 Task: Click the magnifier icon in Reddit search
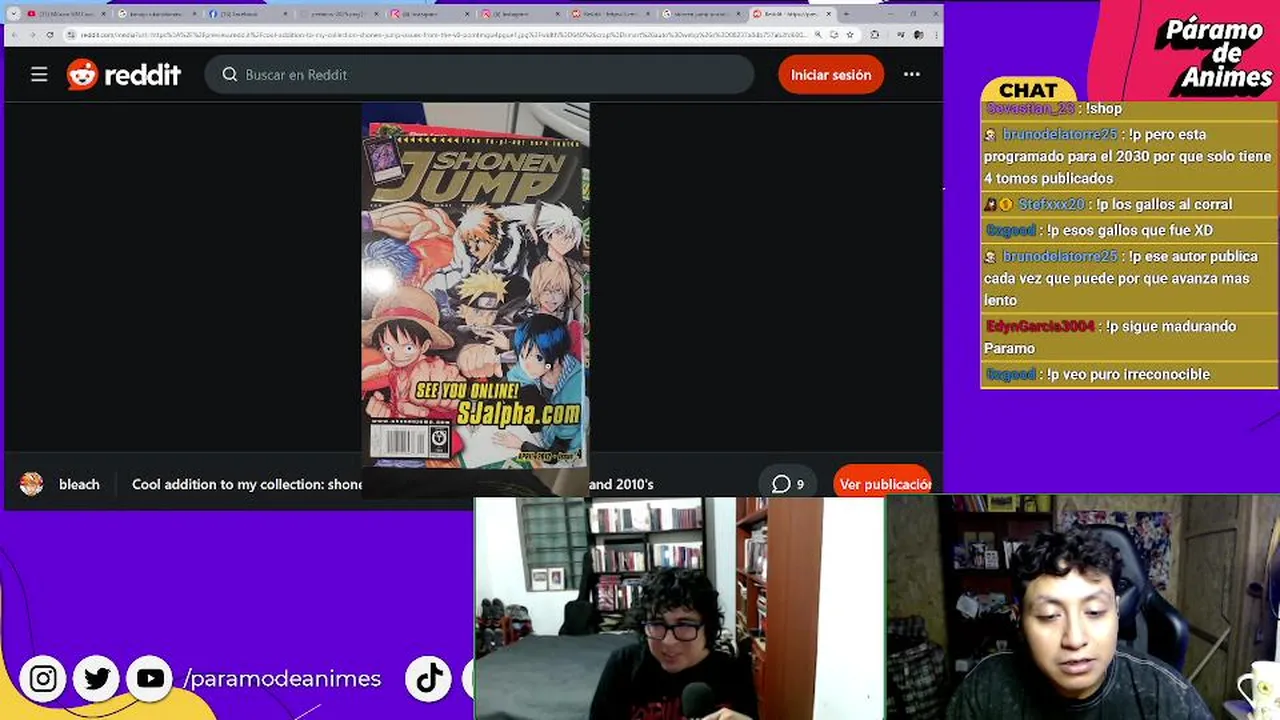229,74
